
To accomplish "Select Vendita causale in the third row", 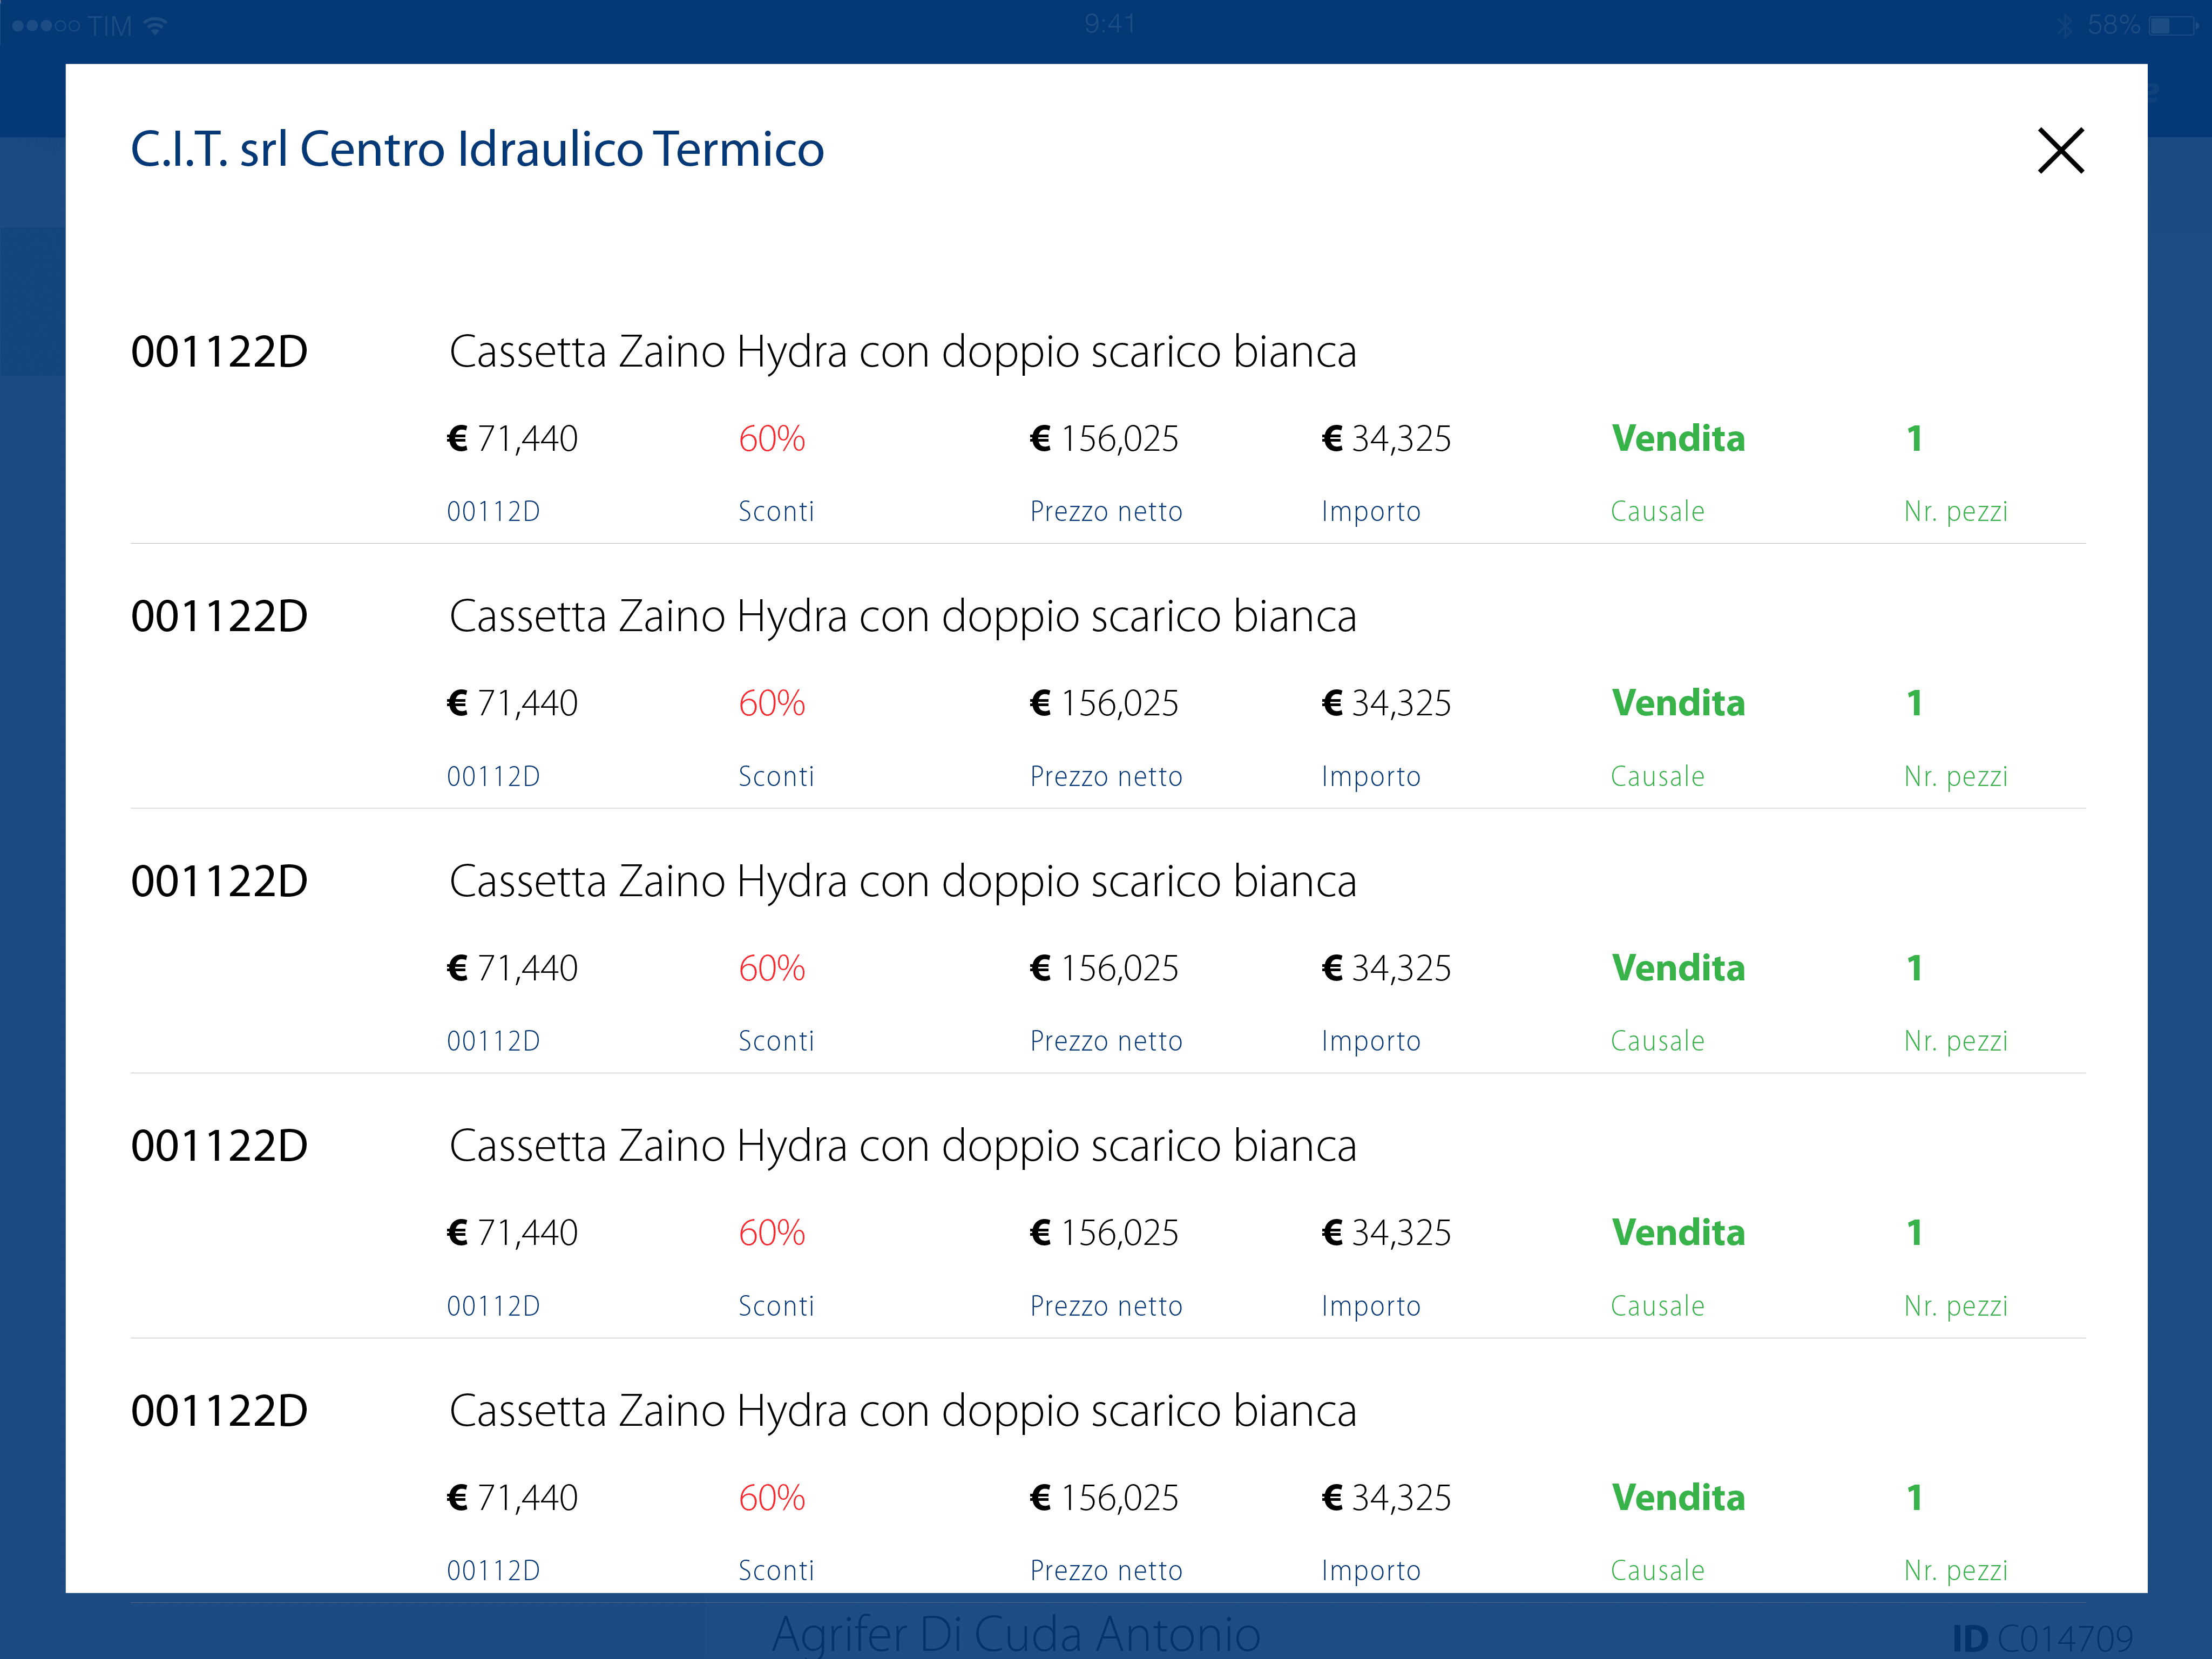I will (x=1678, y=968).
